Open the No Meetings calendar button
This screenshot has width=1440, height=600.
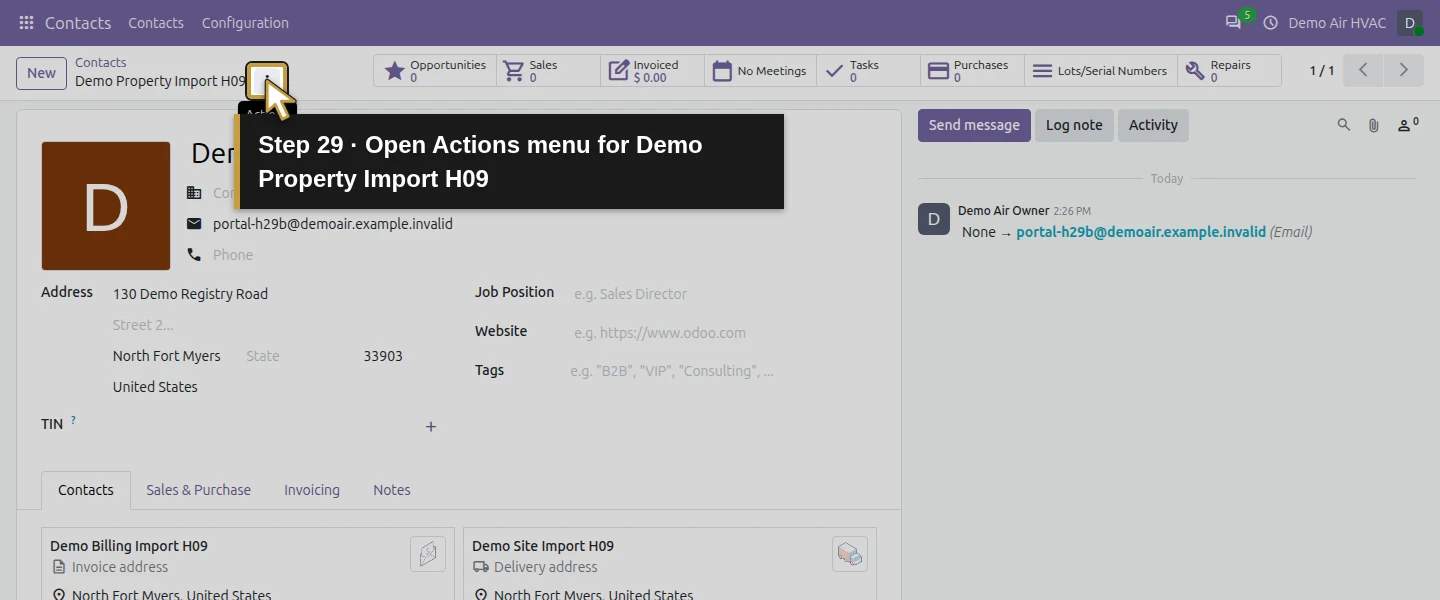(760, 71)
